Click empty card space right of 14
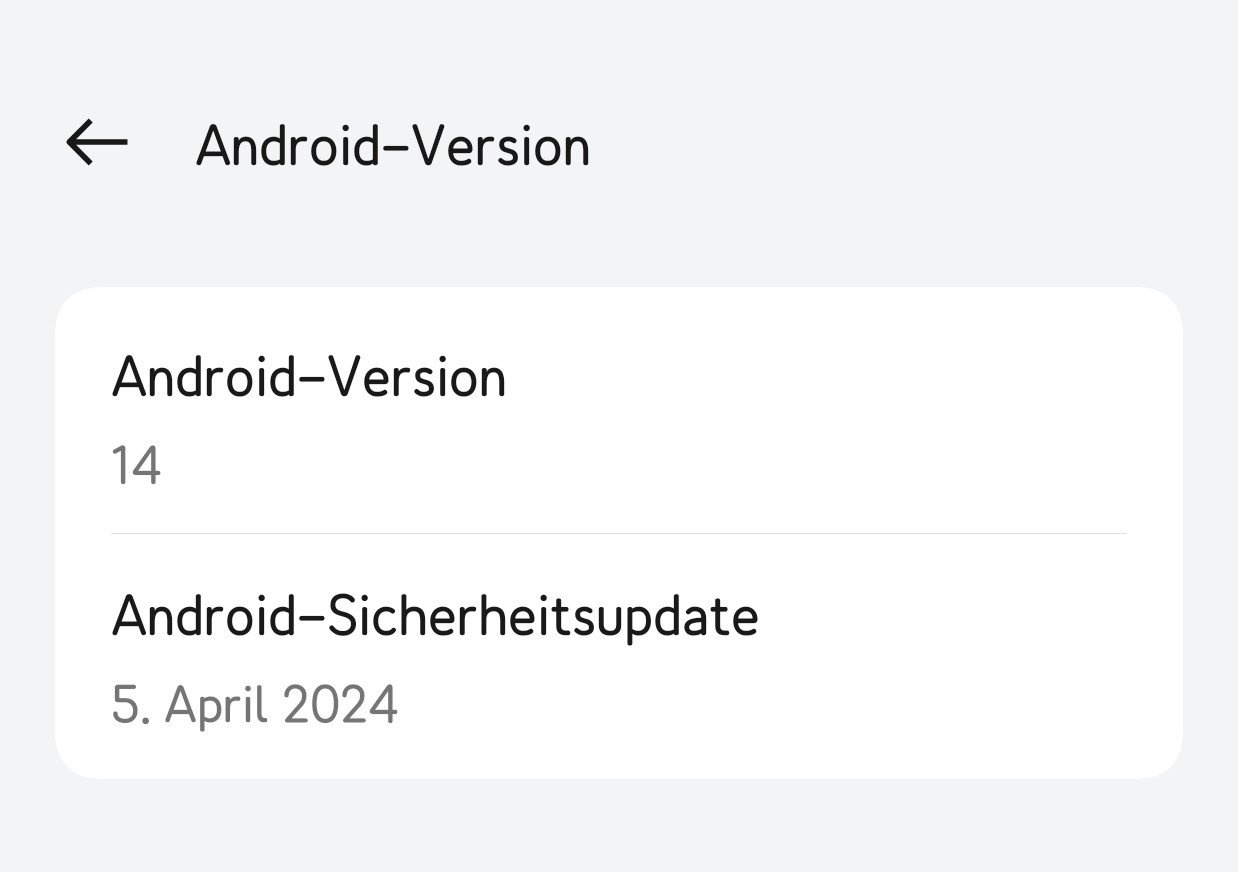 tap(700, 467)
